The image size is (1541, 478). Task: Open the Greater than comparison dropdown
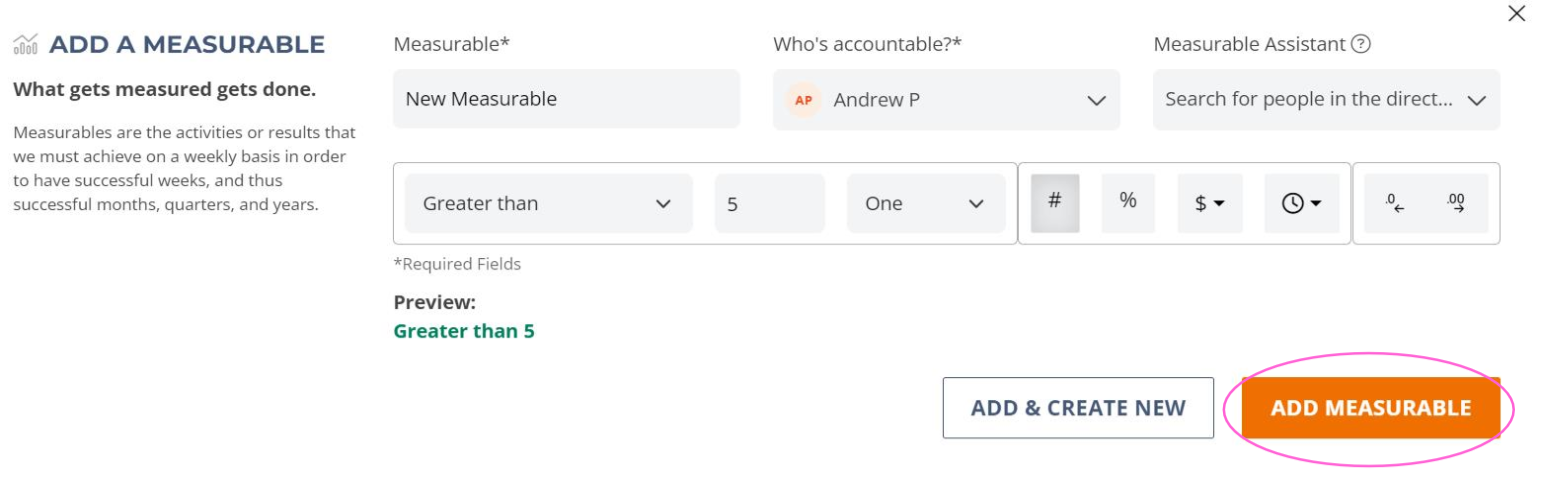pyautogui.click(x=548, y=203)
